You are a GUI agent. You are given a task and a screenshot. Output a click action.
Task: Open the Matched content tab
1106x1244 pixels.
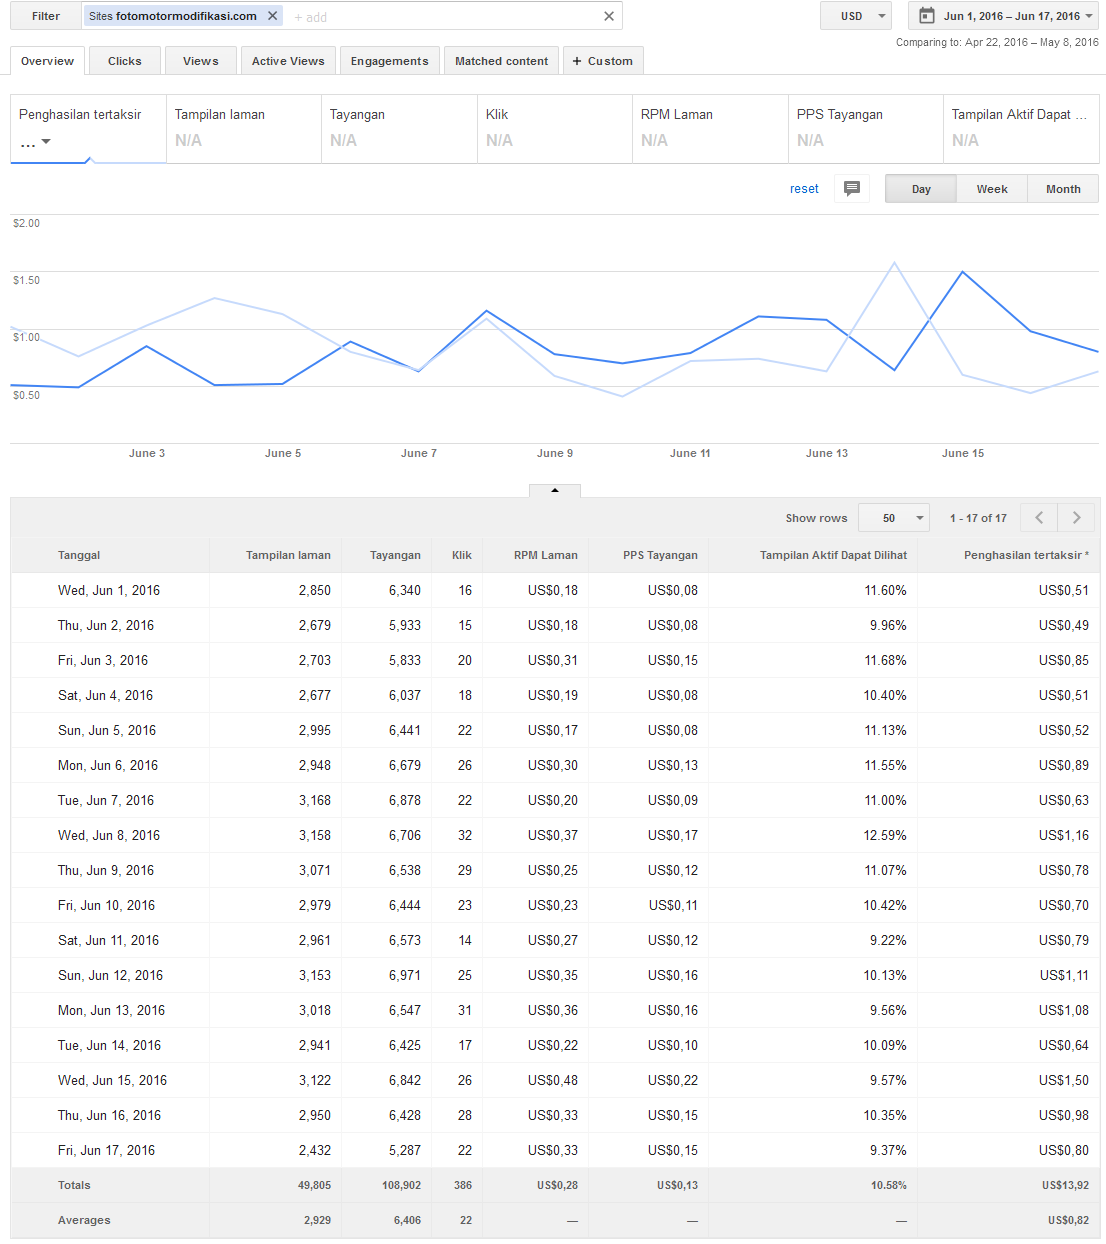(501, 61)
